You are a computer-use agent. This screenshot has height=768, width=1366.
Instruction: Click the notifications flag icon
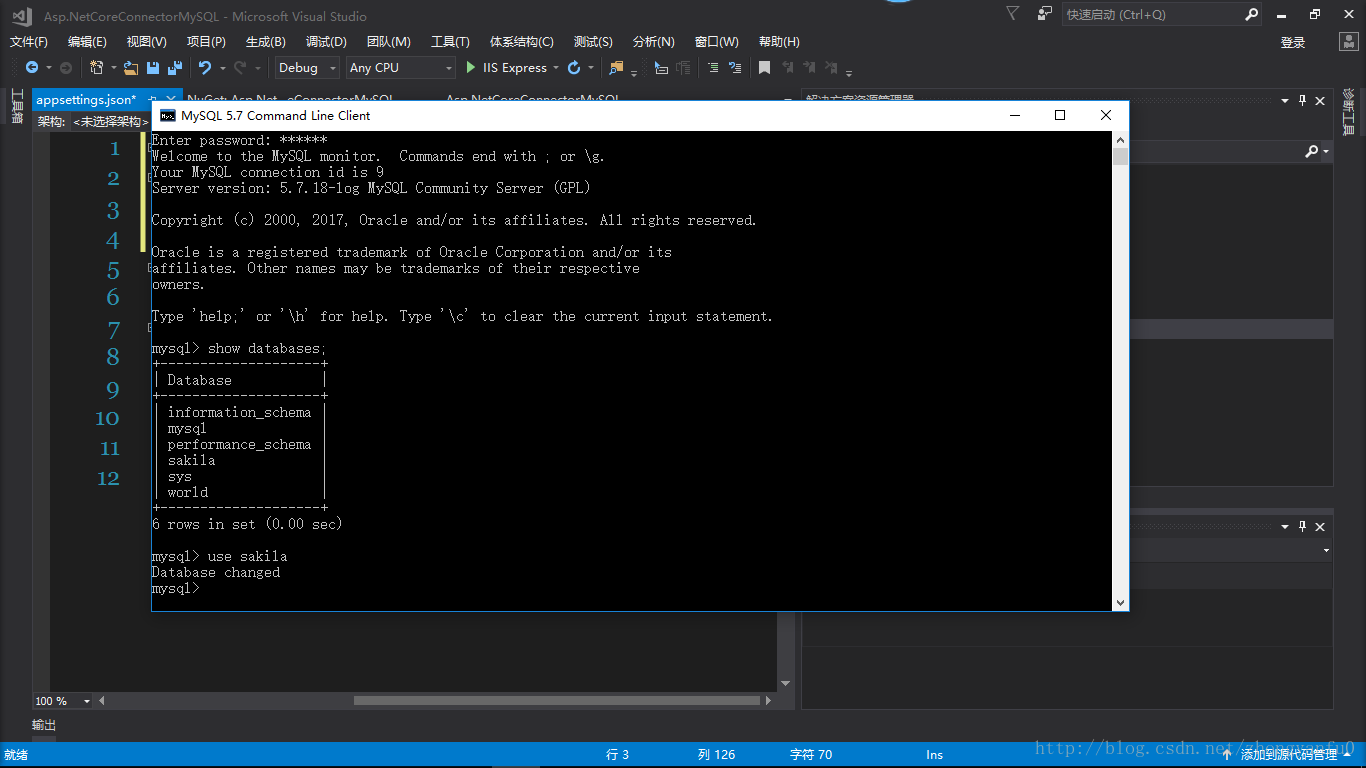(x=1013, y=14)
